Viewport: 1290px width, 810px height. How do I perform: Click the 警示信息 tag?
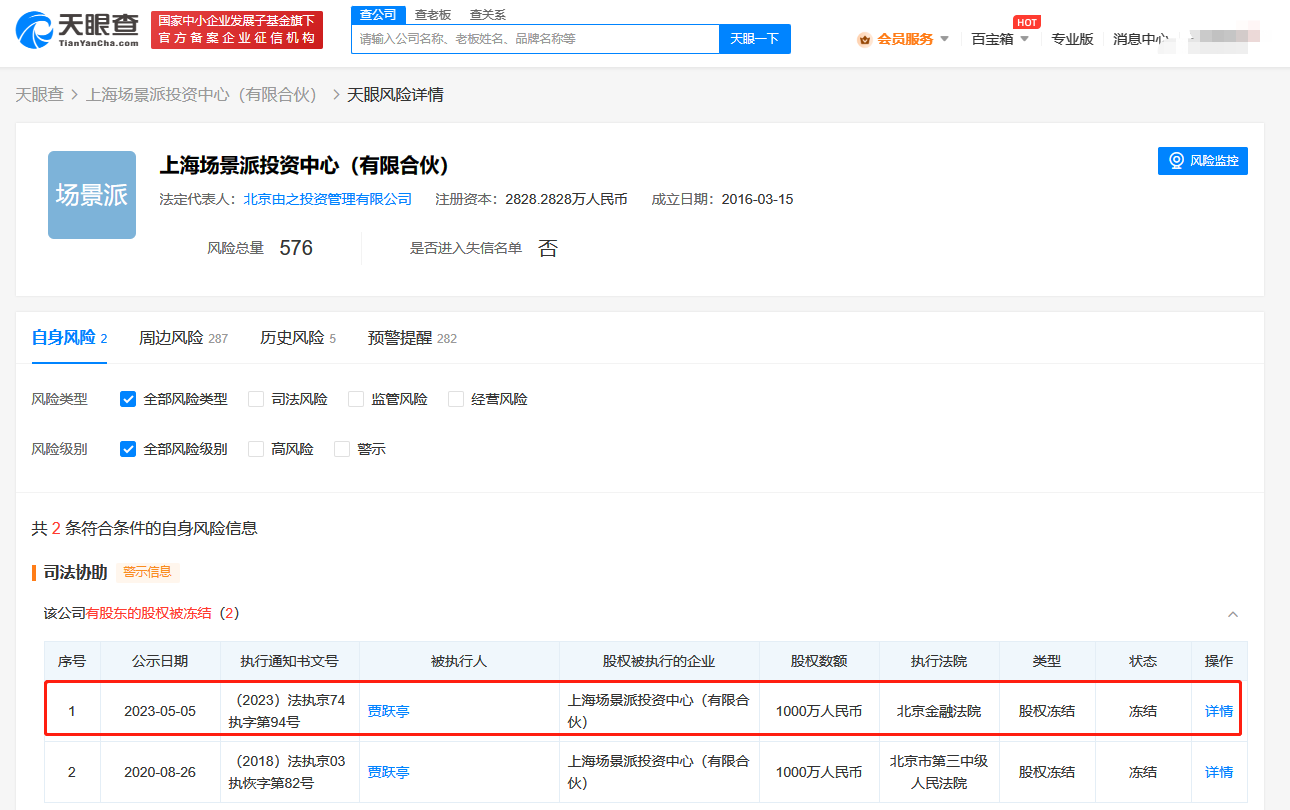tap(147, 572)
